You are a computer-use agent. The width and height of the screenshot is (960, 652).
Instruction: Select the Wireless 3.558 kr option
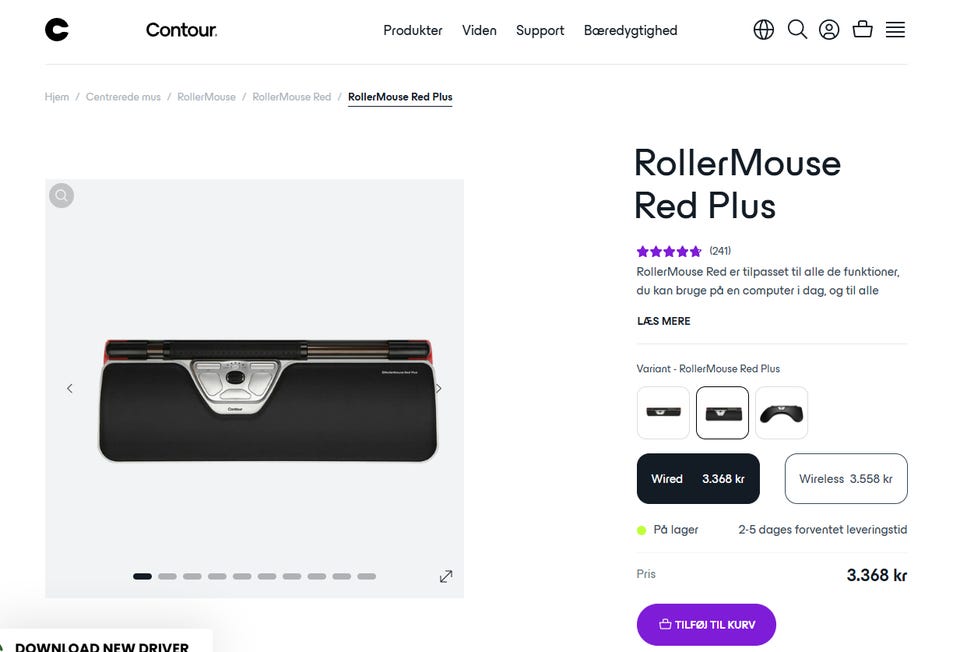846,479
